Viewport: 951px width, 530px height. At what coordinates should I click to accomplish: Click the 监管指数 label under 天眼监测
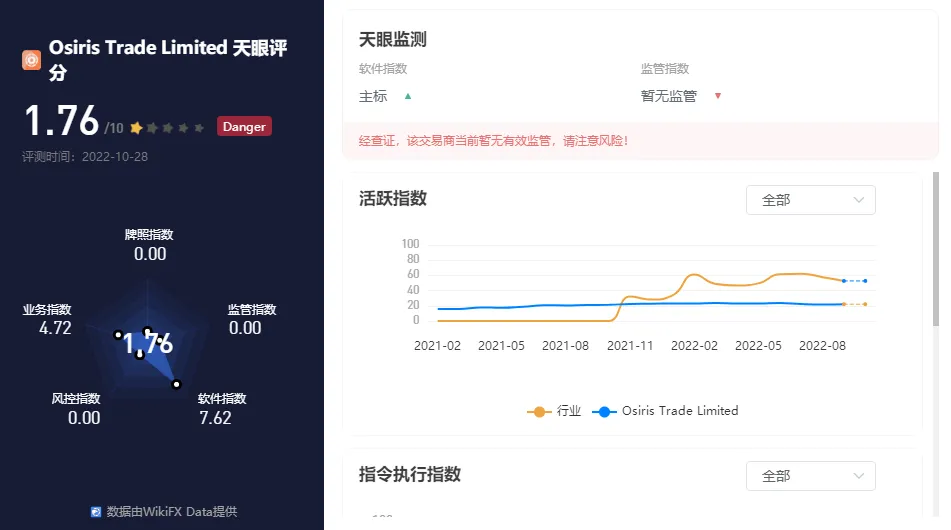pos(665,69)
